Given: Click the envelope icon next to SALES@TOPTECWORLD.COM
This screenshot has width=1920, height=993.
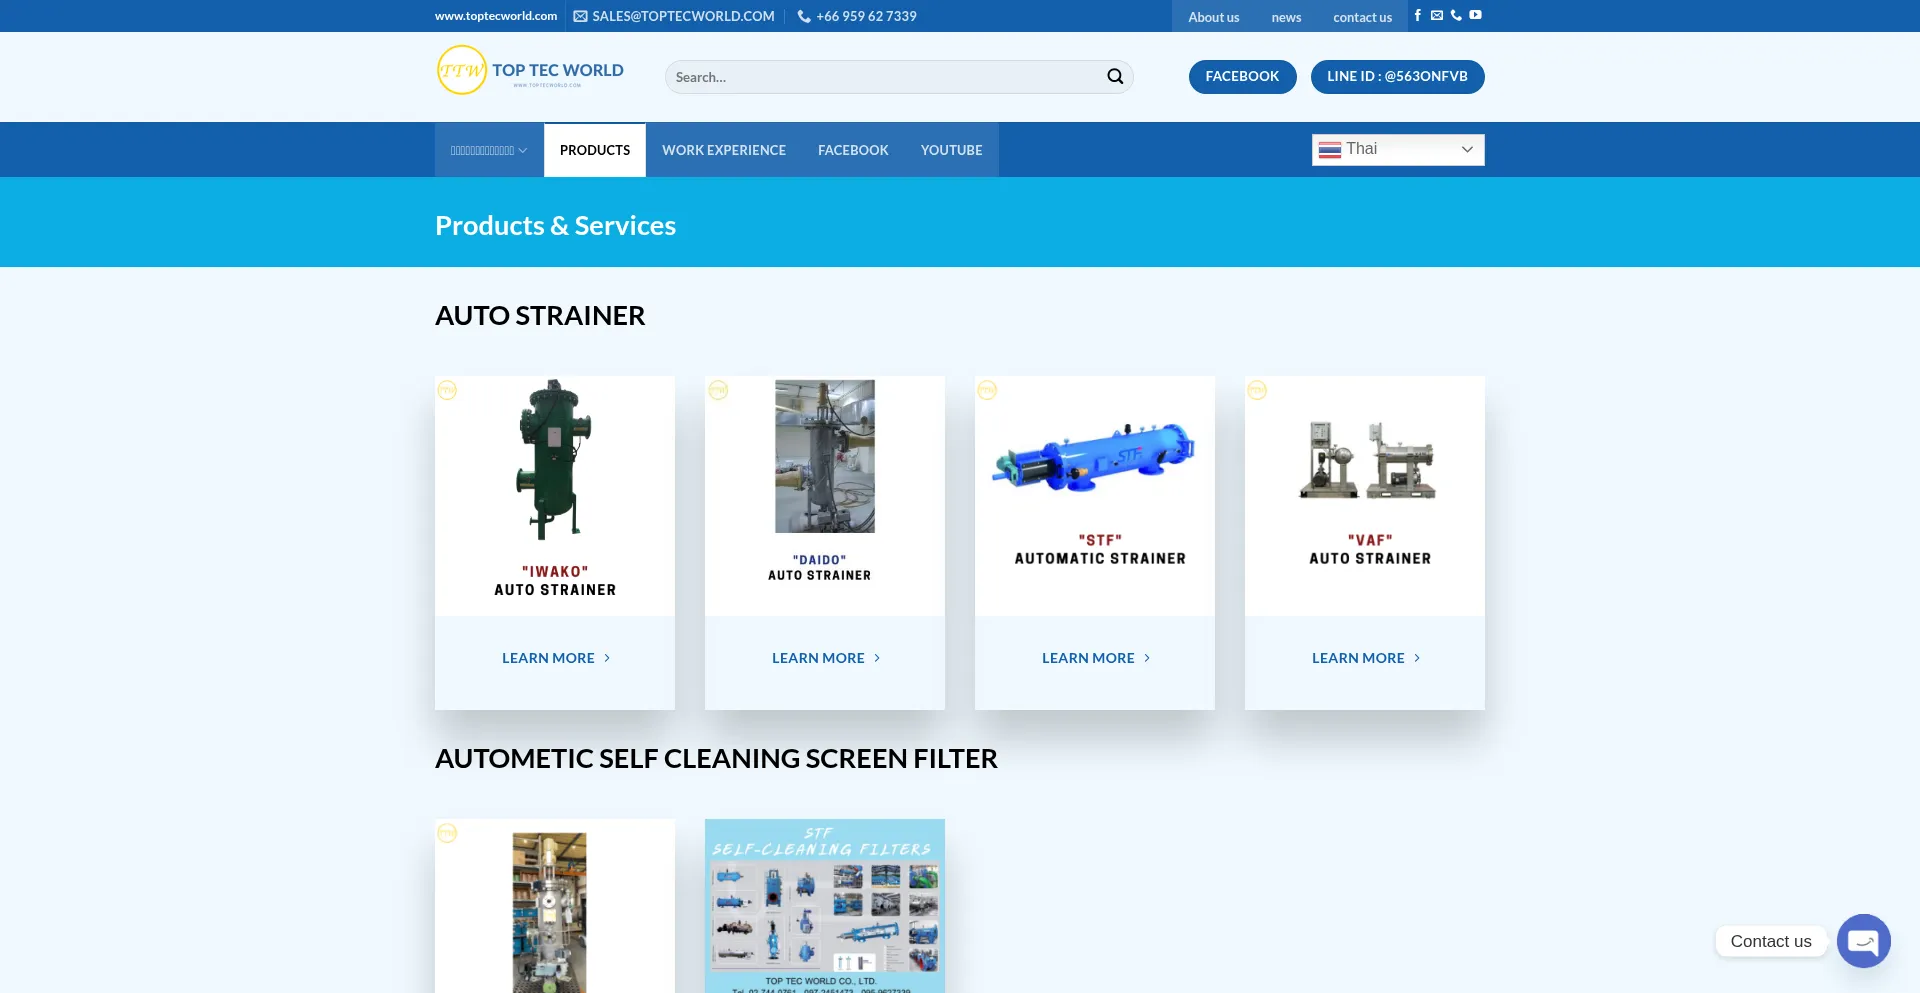Looking at the screenshot, I should 578,15.
